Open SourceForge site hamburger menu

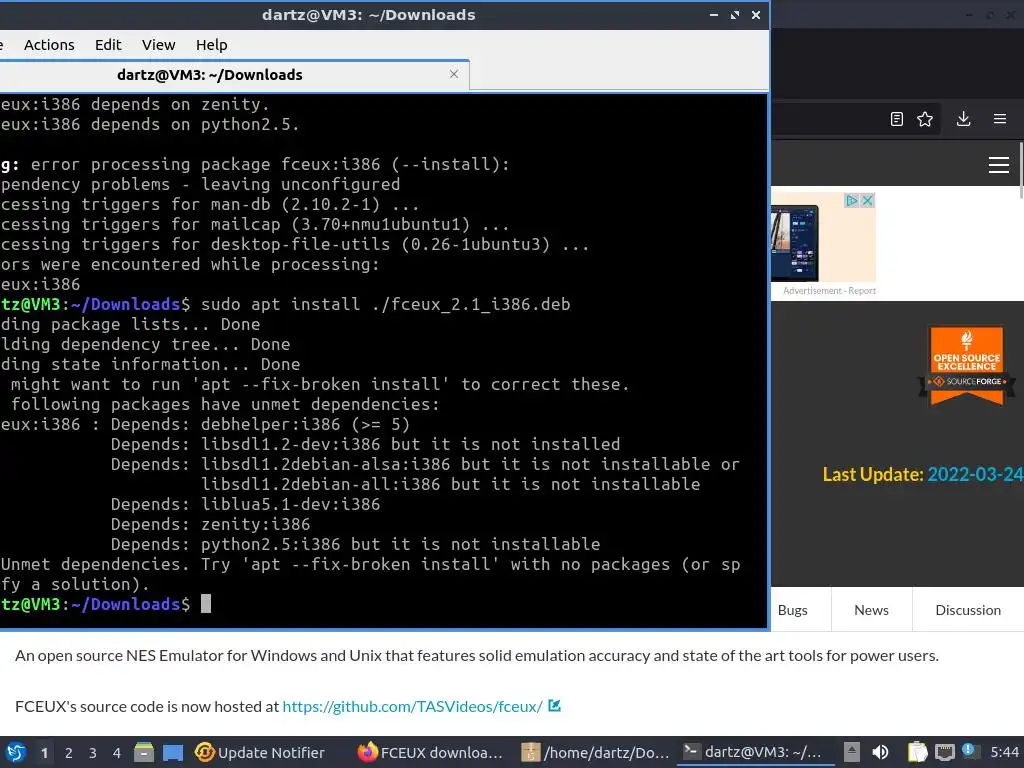pyautogui.click(x=999, y=165)
